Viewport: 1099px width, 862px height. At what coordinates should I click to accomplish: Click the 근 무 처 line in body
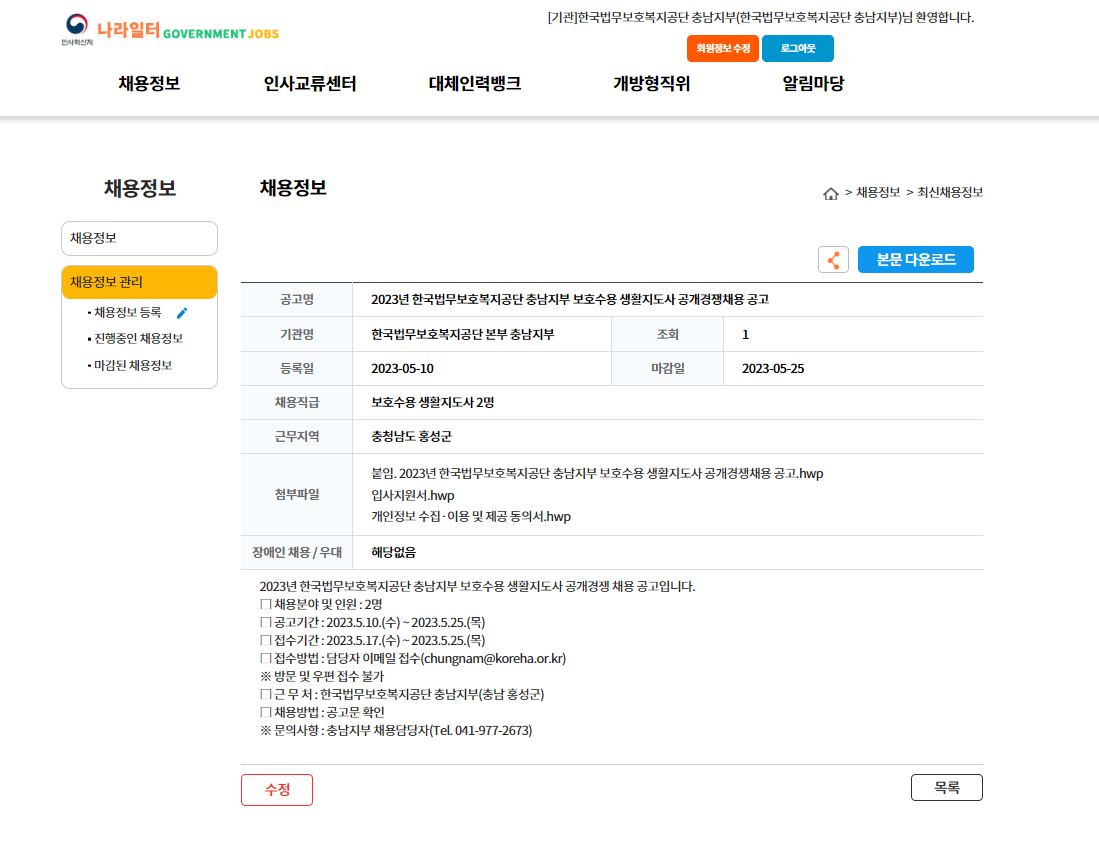(402, 695)
